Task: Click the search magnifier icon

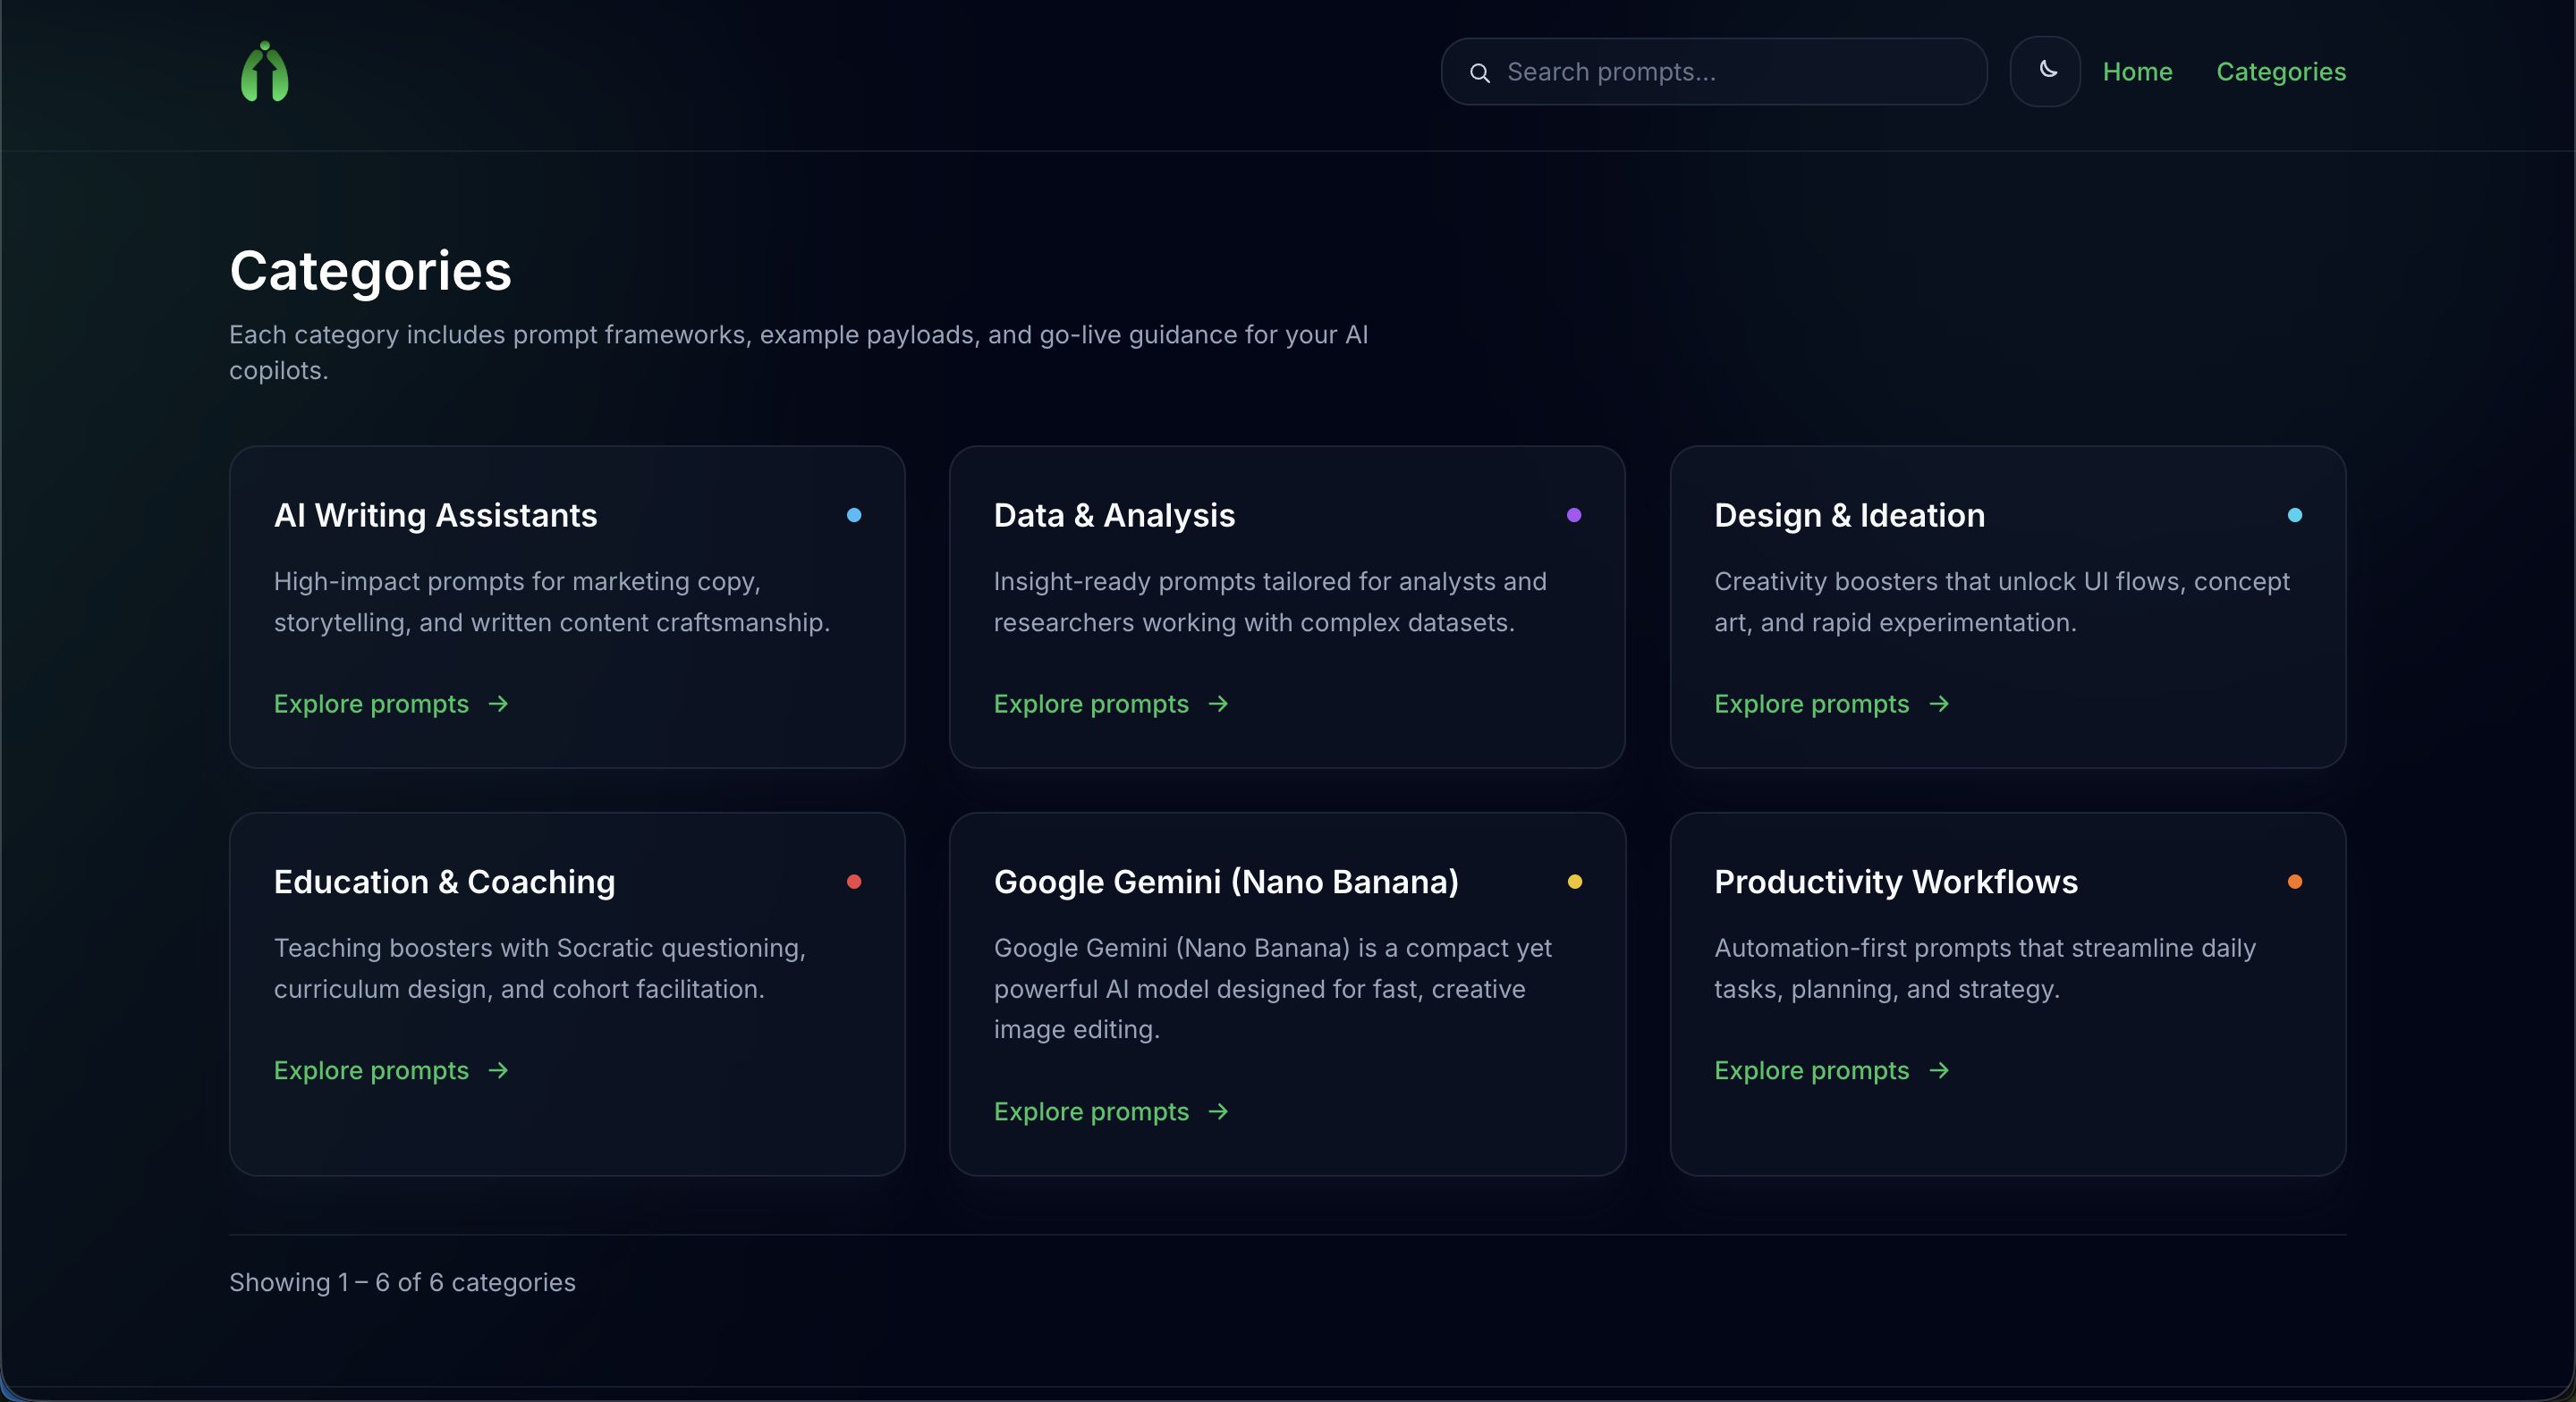Action: click(1480, 73)
